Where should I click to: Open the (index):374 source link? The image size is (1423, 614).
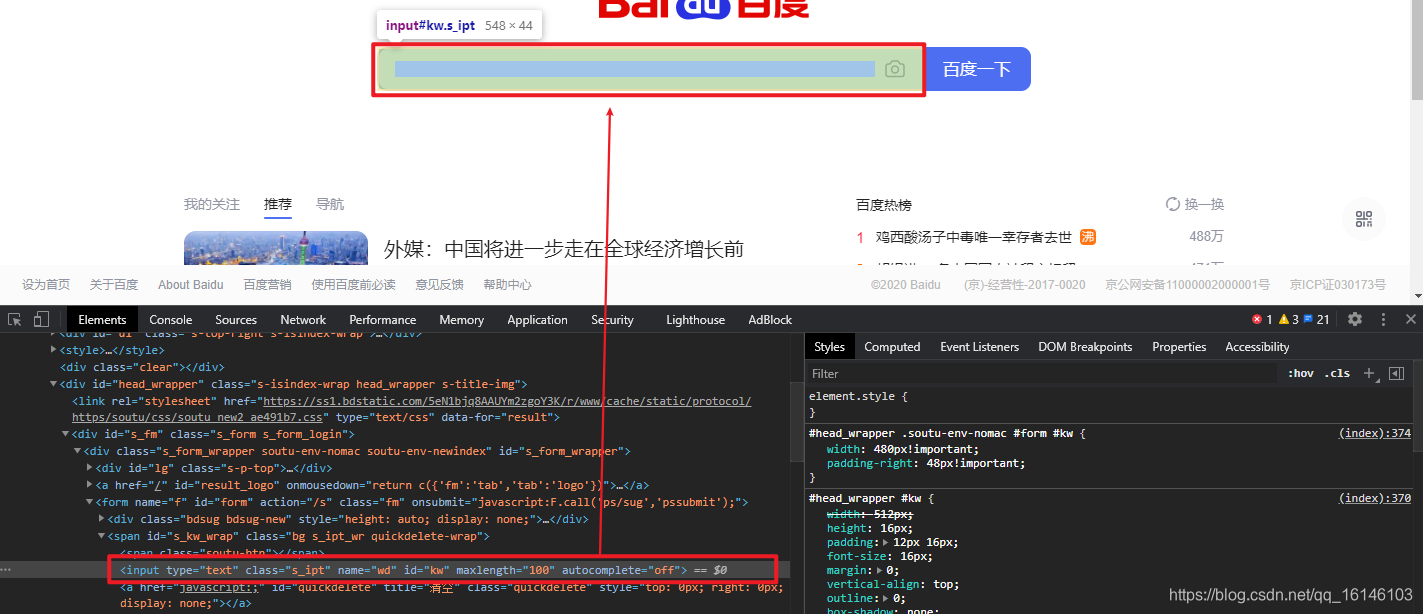coord(1375,433)
